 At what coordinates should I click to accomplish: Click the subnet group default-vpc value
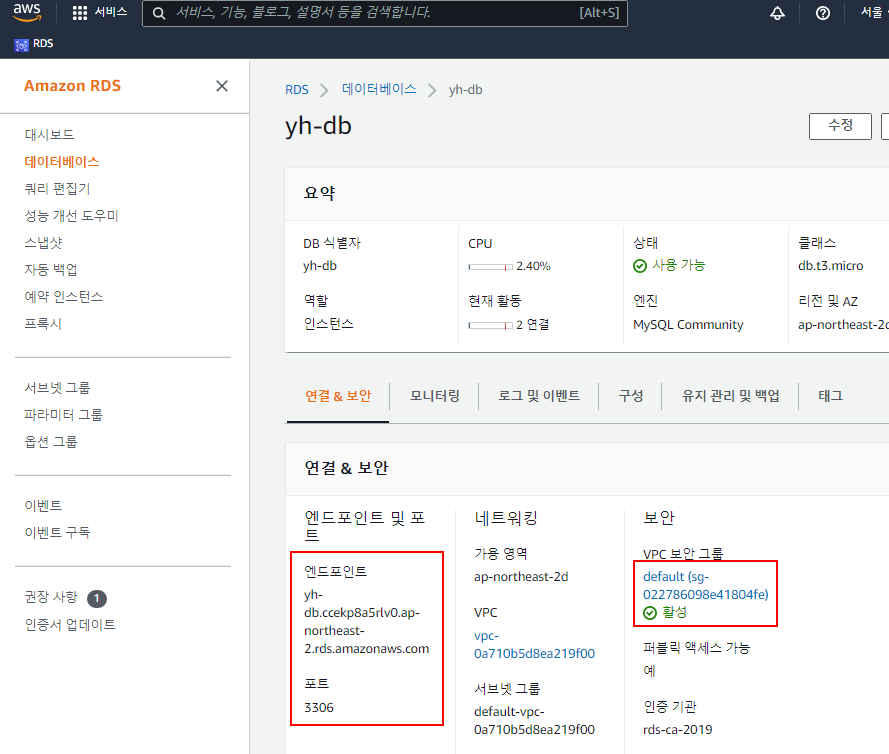(534, 721)
